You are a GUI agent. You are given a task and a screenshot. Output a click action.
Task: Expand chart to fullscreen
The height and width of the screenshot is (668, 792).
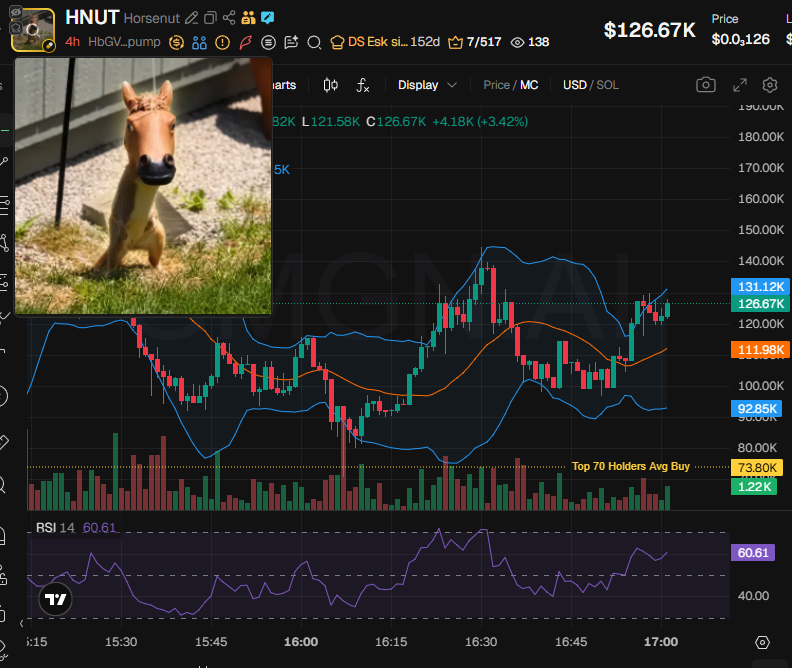(739, 85)
